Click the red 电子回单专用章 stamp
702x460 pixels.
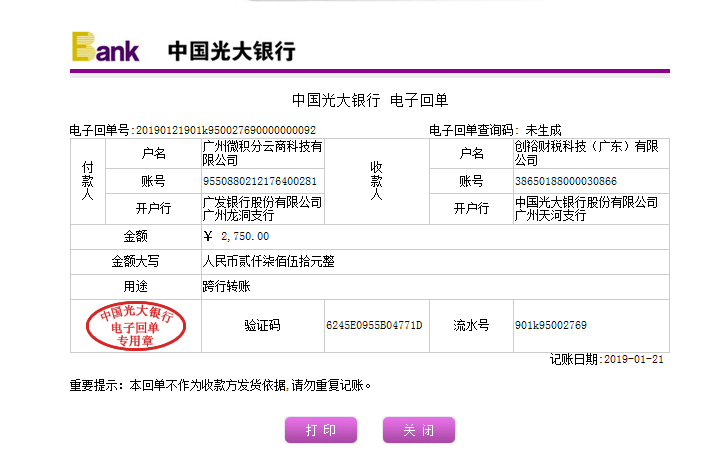tap(136, 326)
